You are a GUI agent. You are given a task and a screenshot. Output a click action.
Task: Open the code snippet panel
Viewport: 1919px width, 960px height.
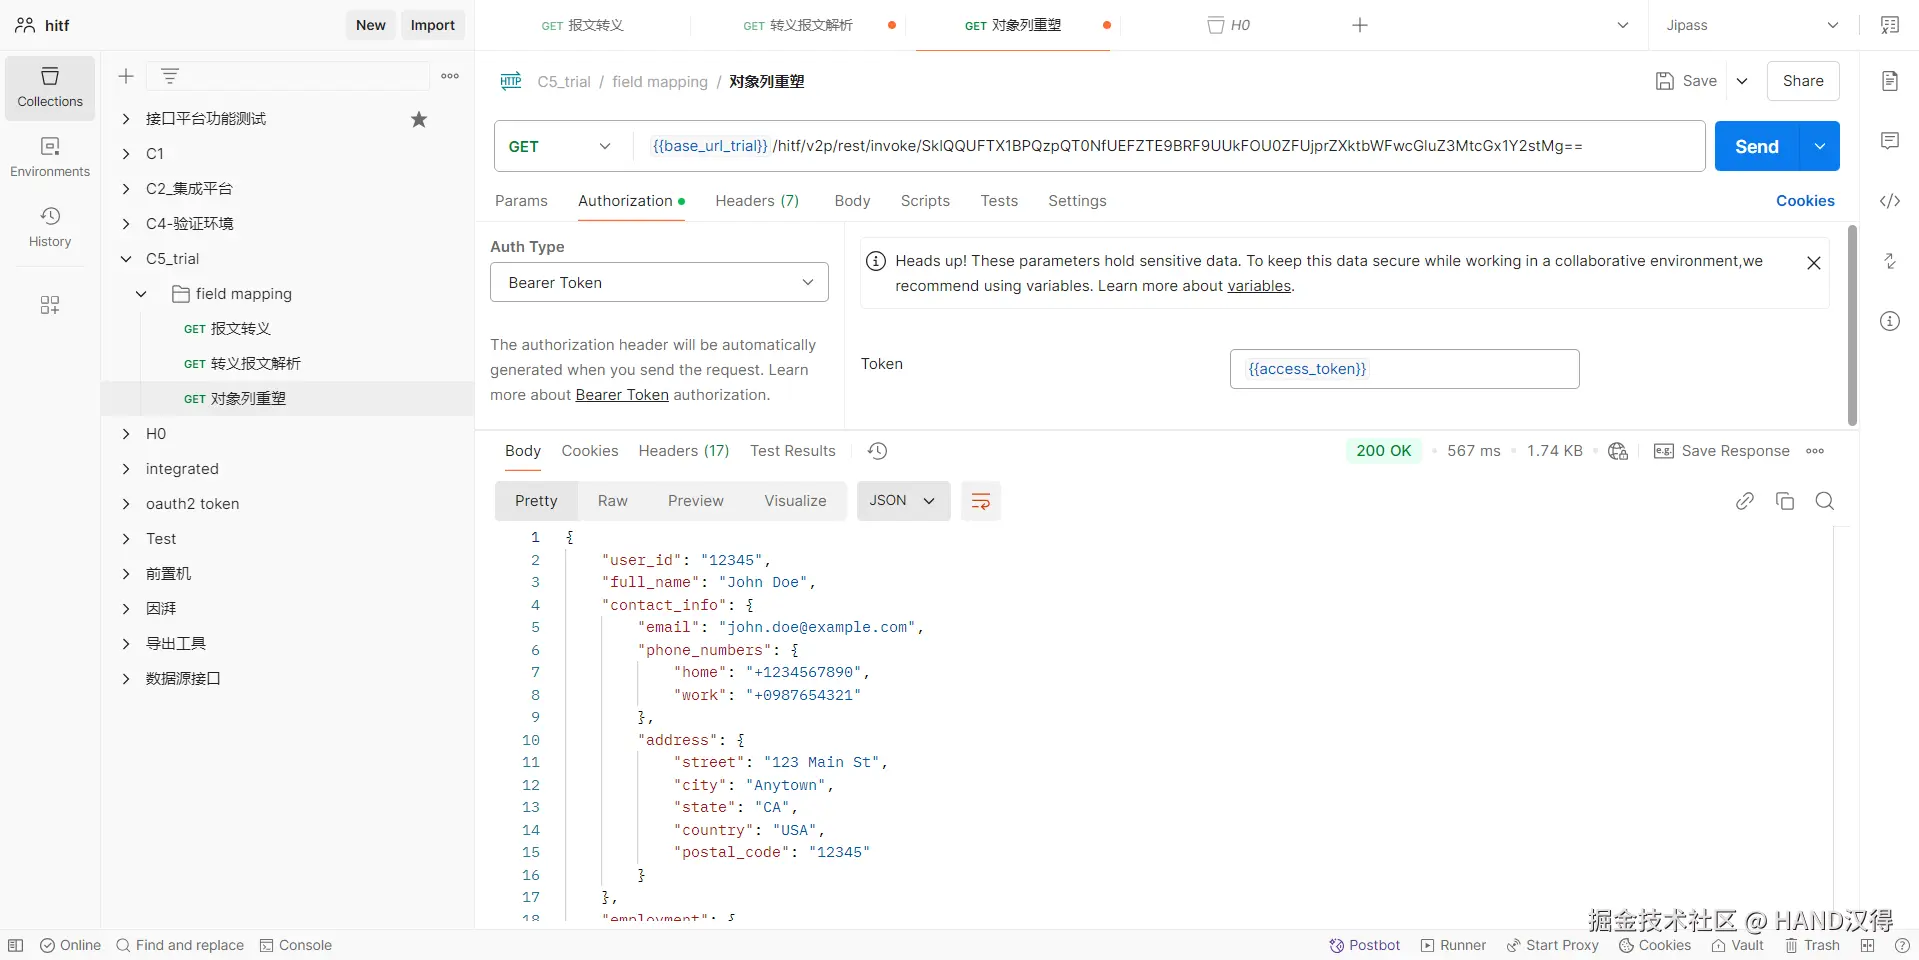pyautogui.click(x=1889, y=201)
